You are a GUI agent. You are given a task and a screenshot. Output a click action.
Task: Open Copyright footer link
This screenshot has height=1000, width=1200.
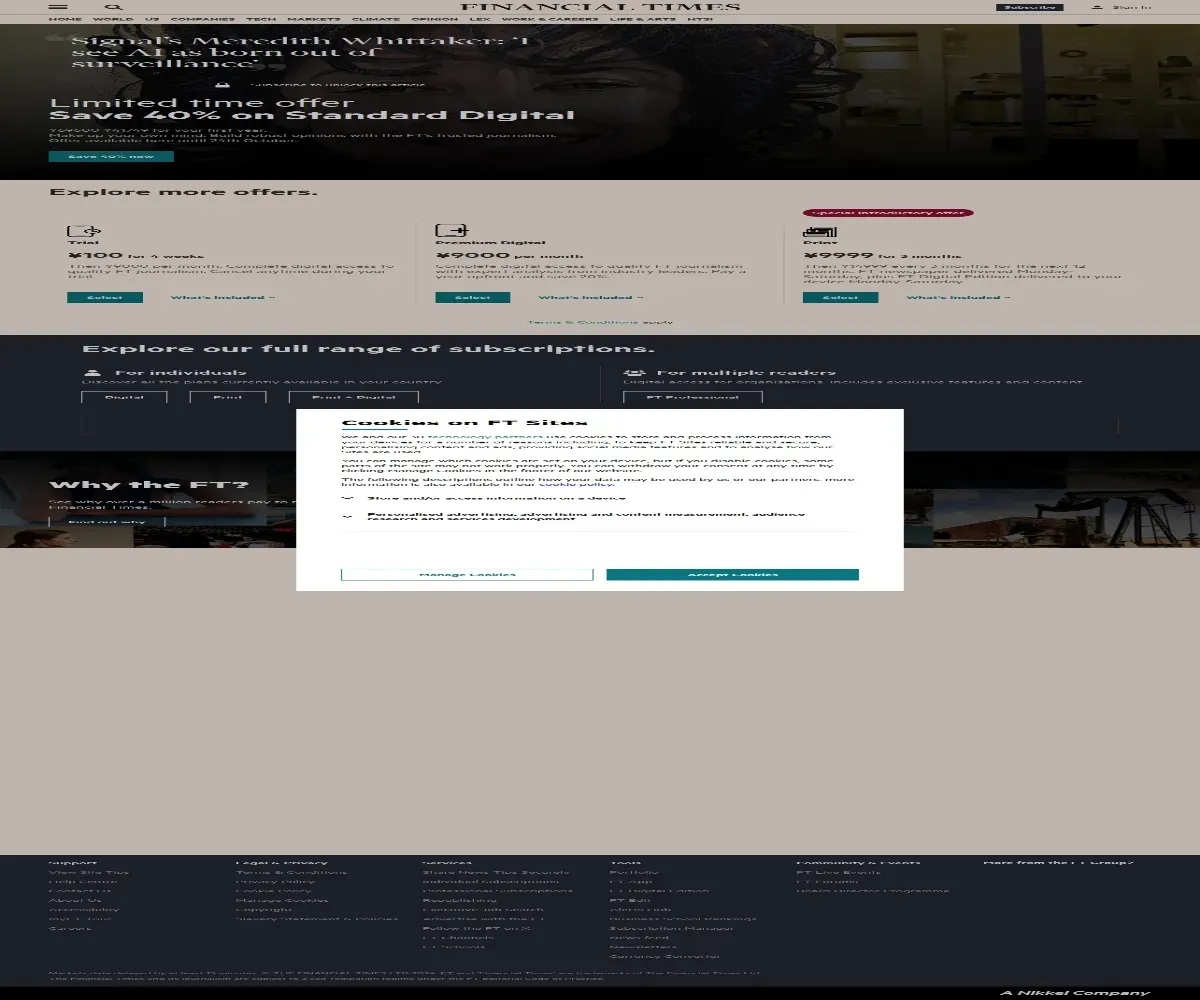click(264, 909)
